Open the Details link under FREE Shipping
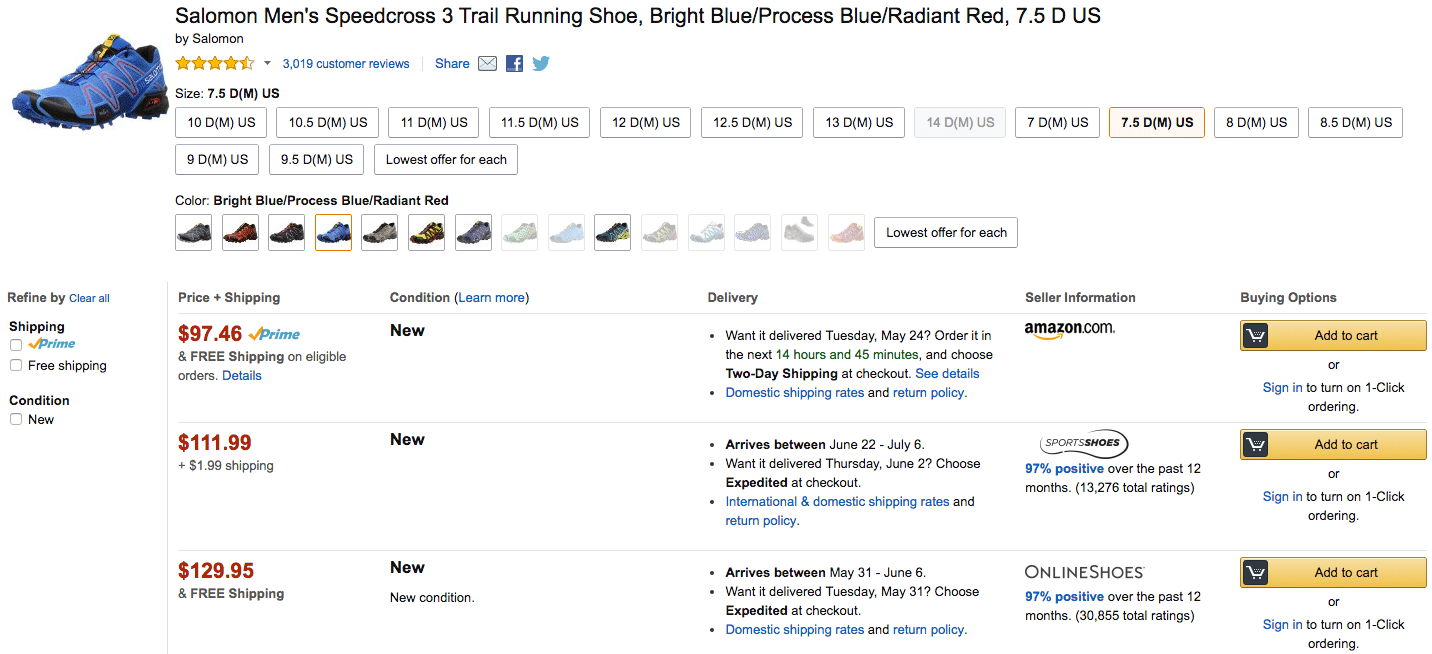The image size is (1432, 654). (242, 376)
